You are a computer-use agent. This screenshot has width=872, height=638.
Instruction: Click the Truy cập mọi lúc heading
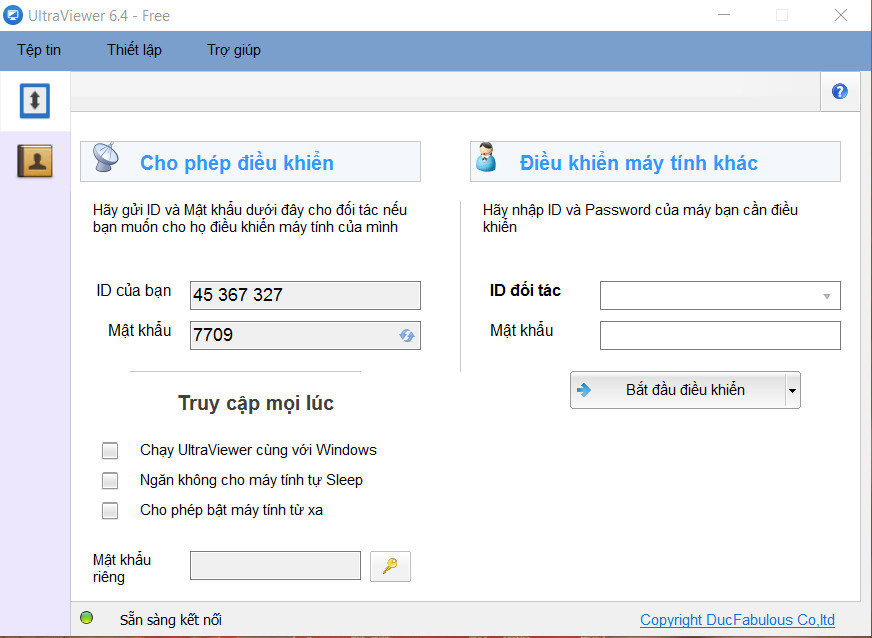pyautogui.click(x=256, y=403)
